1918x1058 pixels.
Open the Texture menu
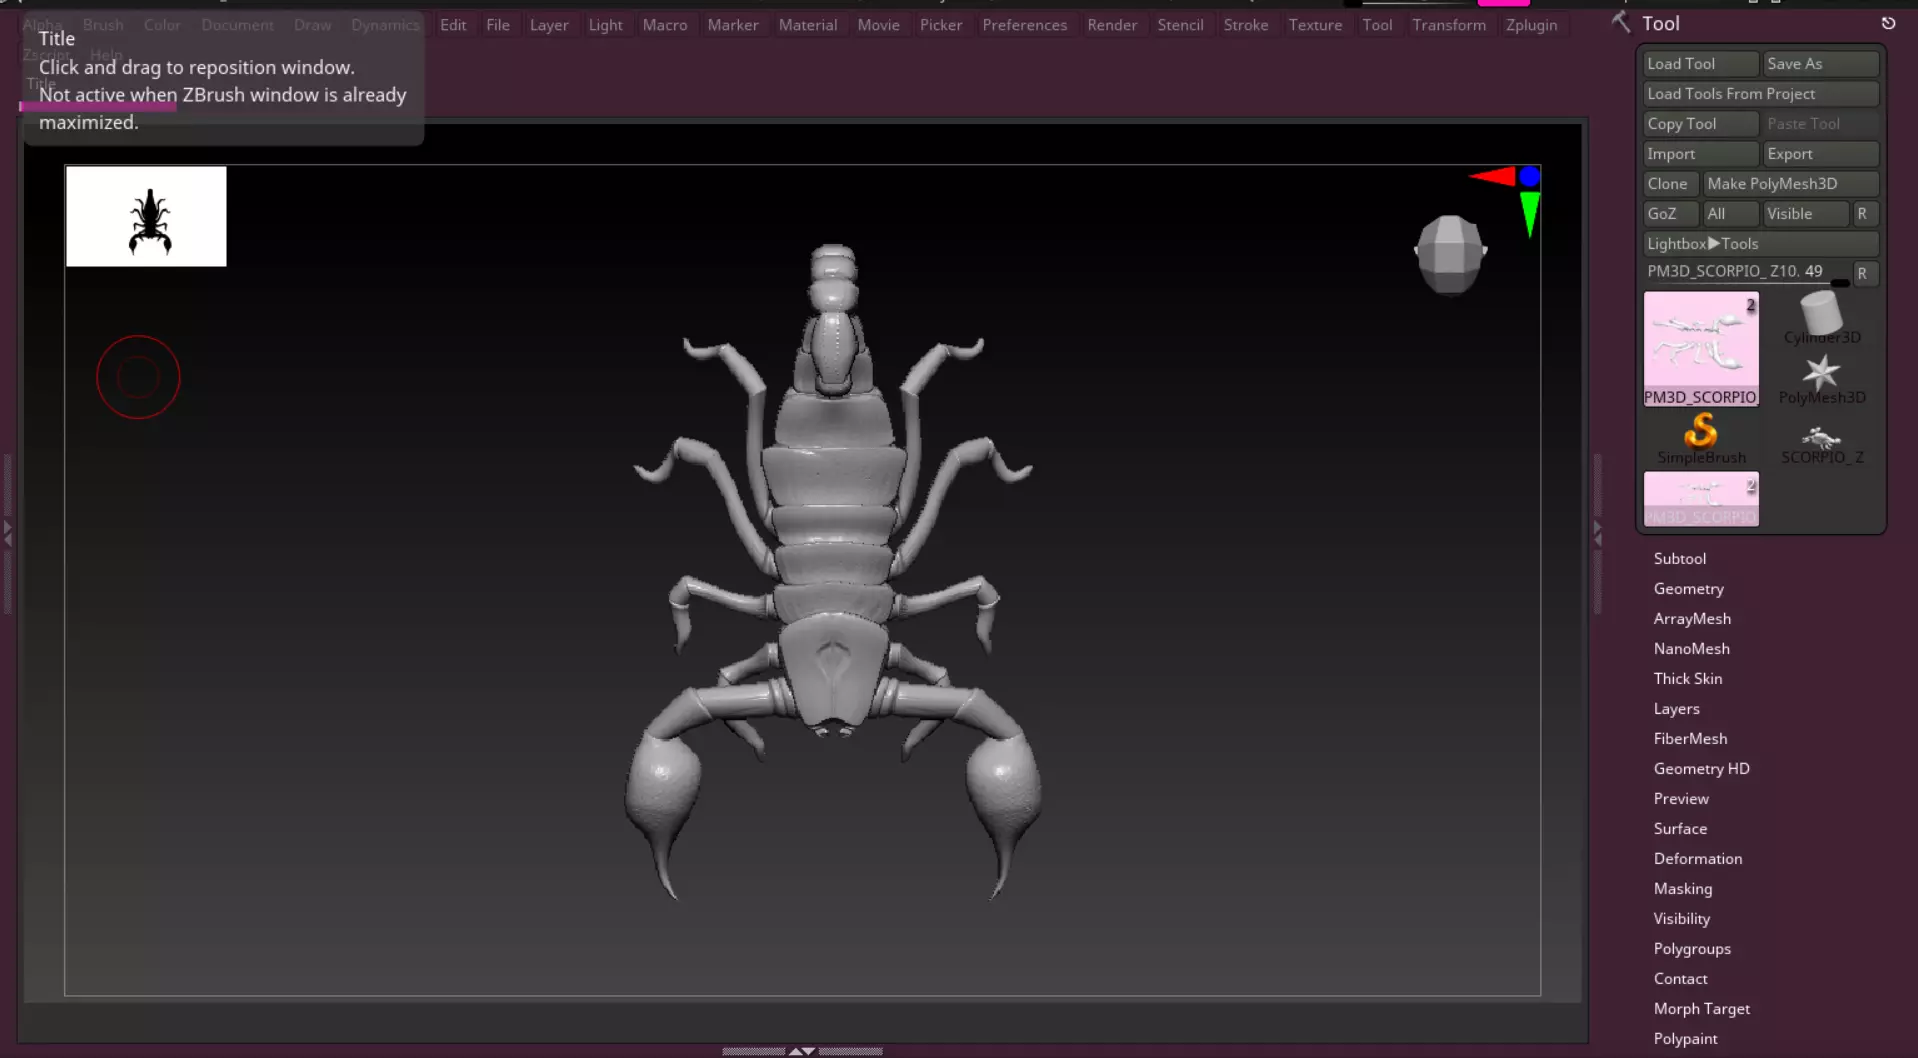(1315, 25)
